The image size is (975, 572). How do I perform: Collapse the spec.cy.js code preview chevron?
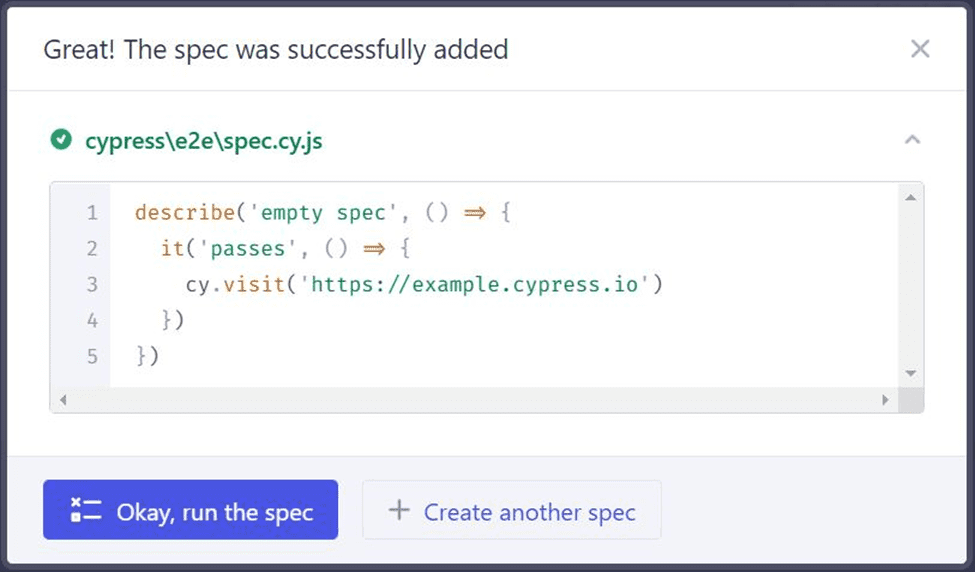click(912, 141)
